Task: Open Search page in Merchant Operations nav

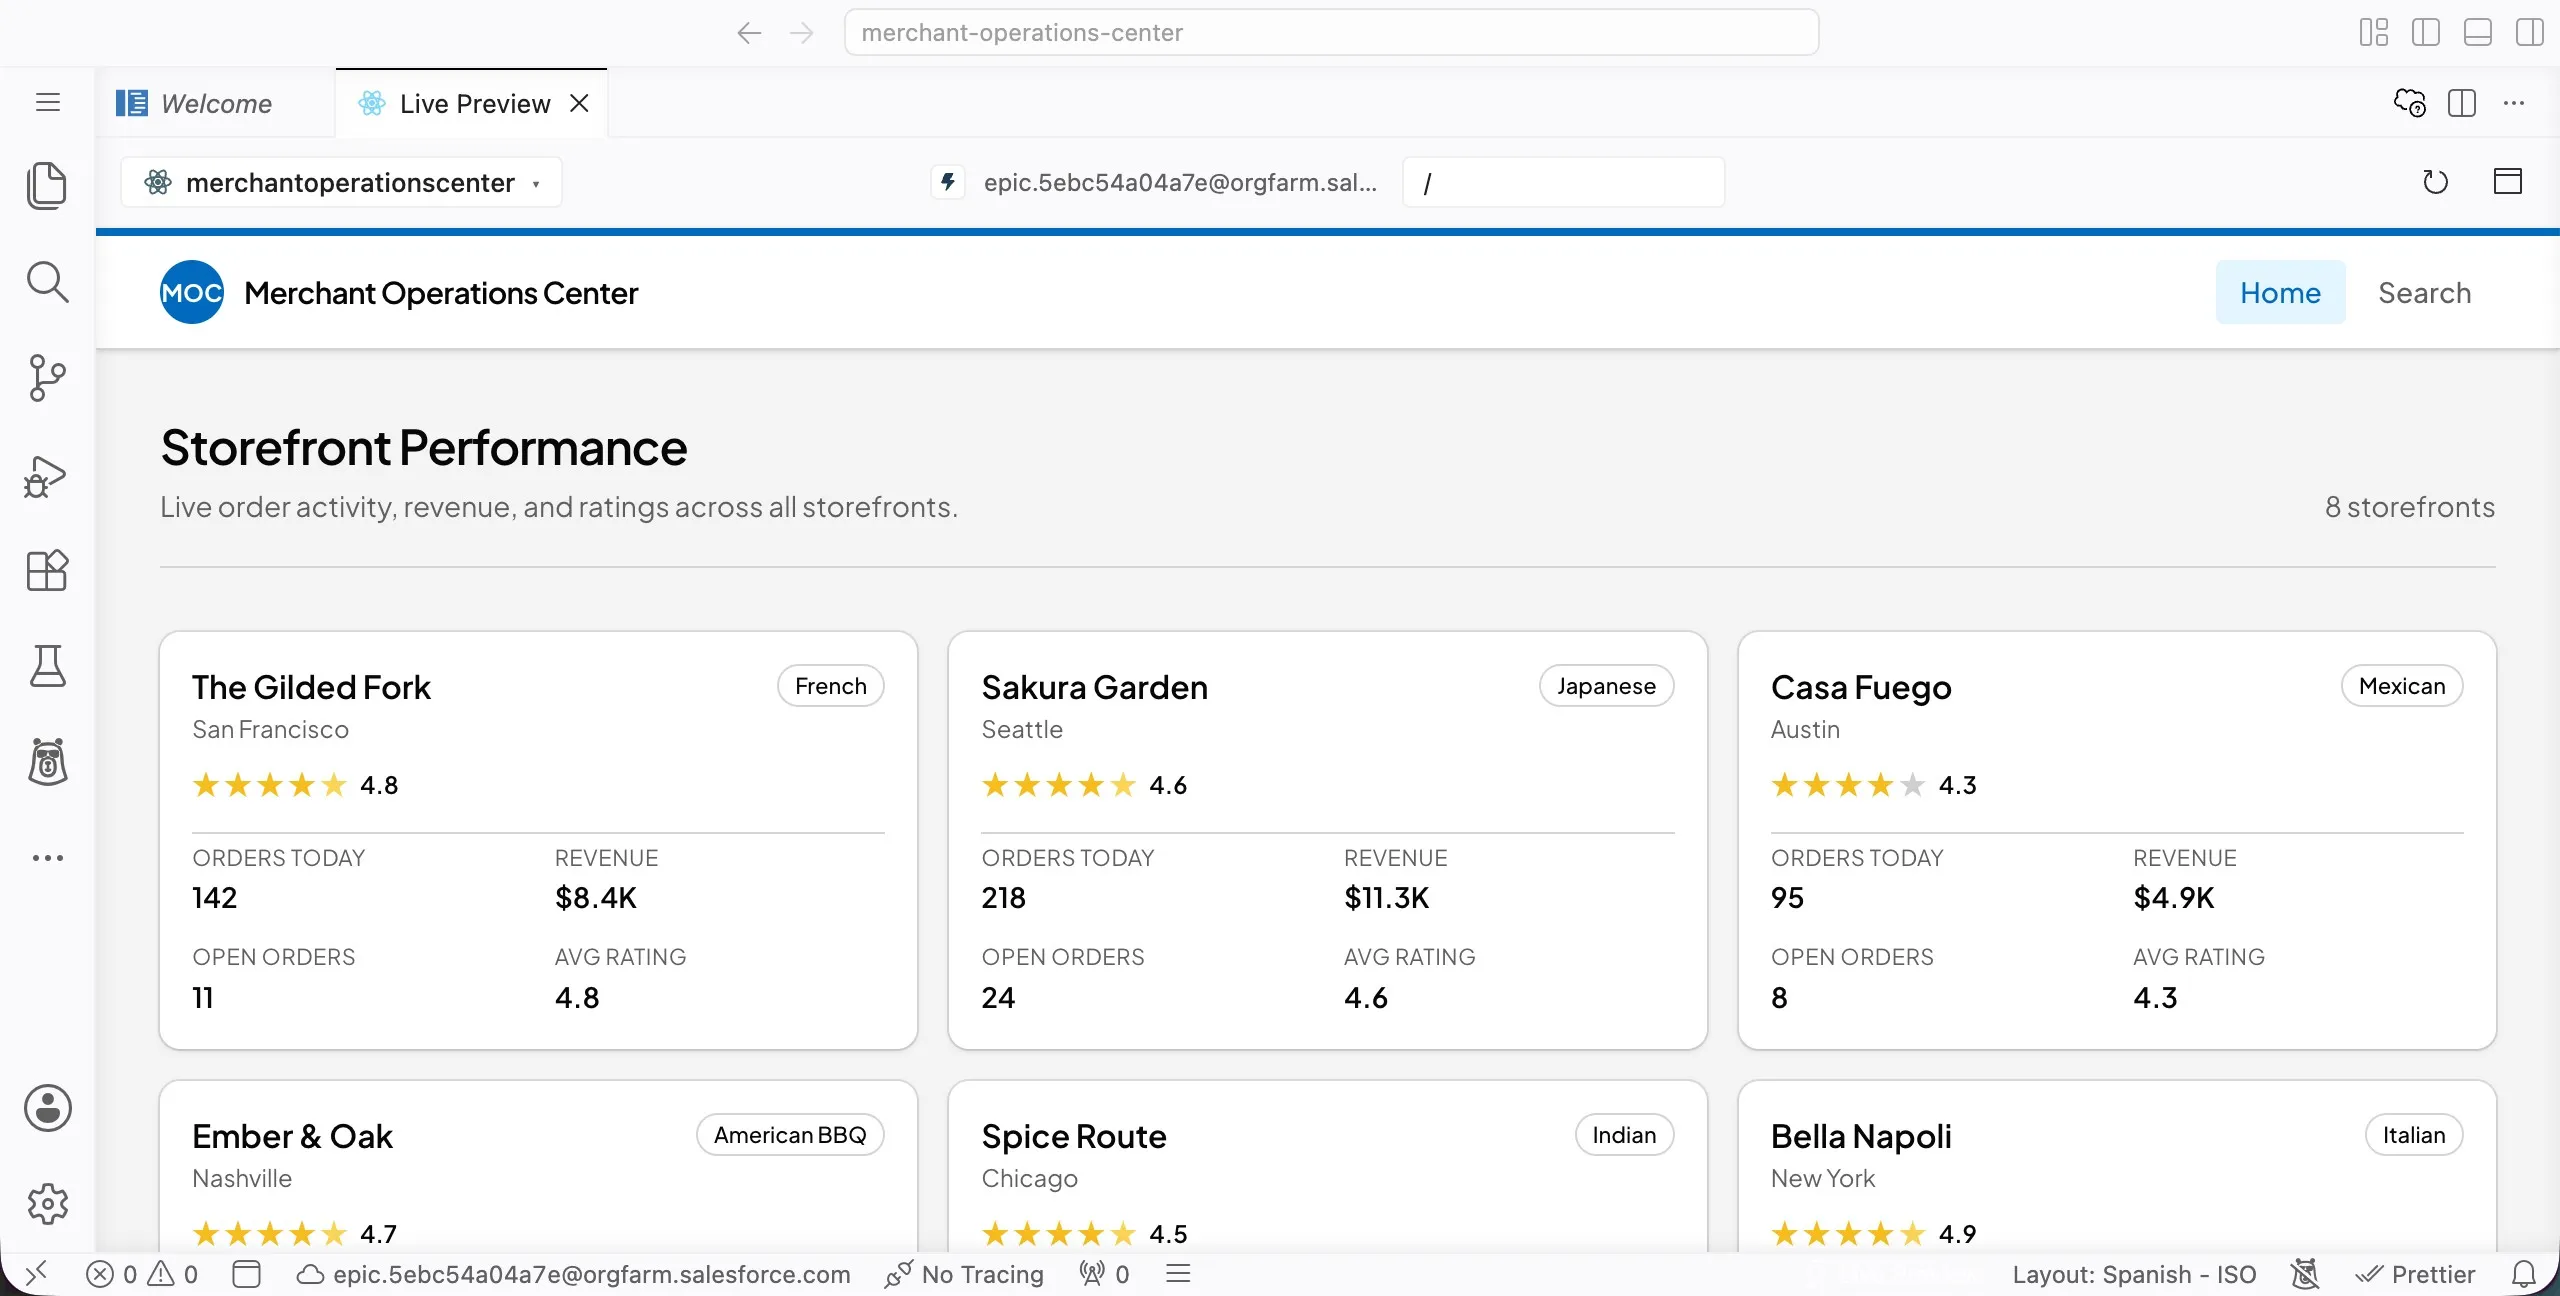Action: (x=2424, y=292)
